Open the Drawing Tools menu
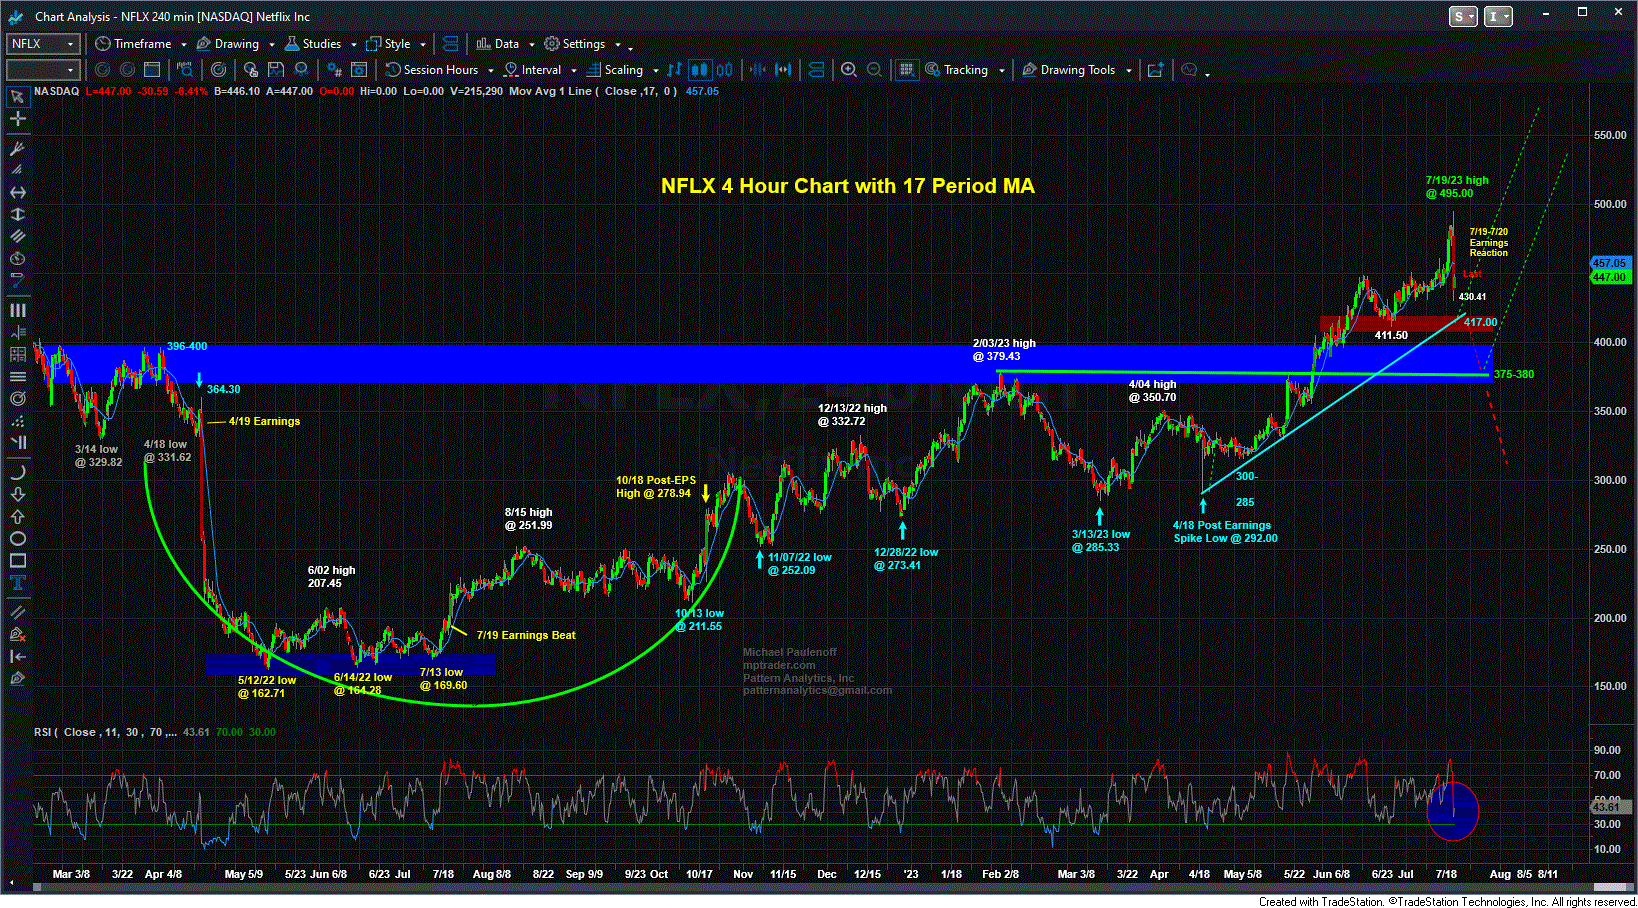Screen dimensions: 1638x908 coord(1077,70)
